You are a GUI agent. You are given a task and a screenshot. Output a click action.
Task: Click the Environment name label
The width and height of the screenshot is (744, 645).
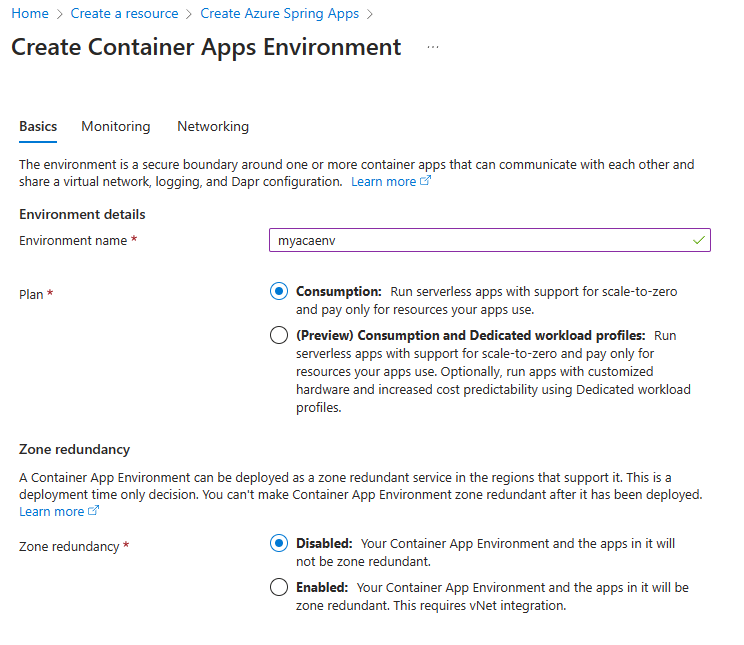point(73,241)
